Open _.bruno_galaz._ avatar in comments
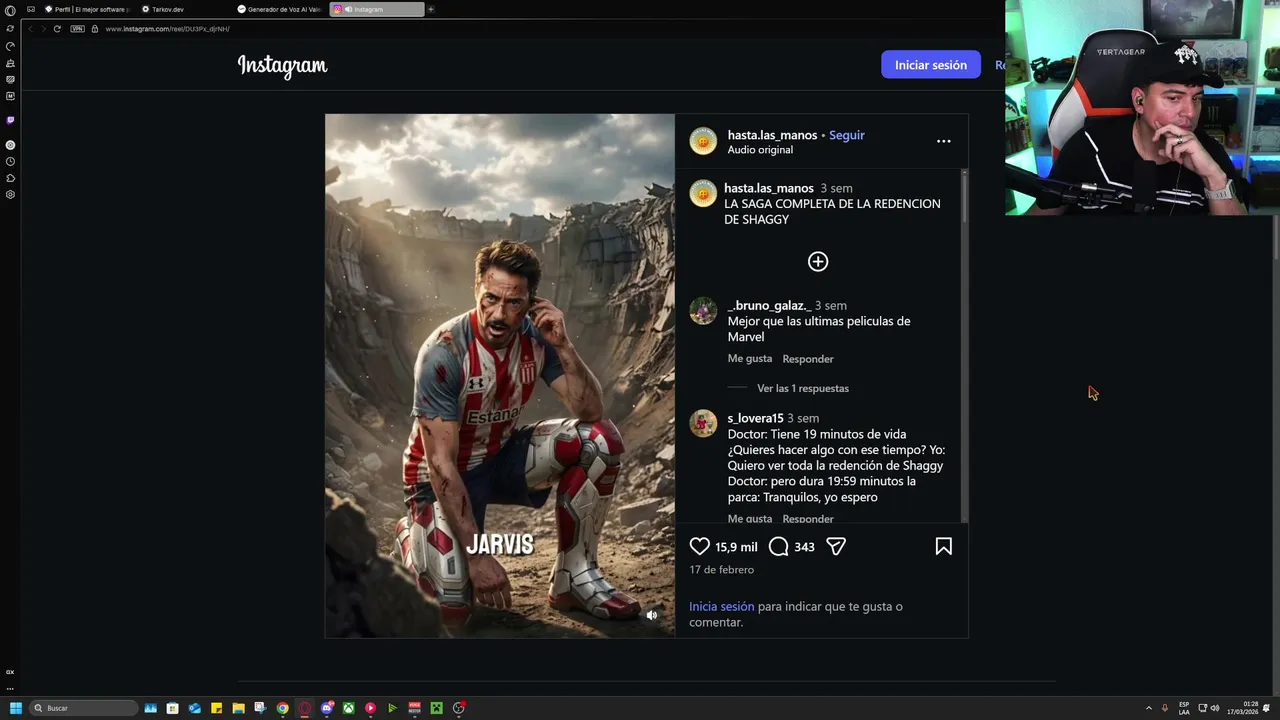Image resolution: width=1280 pixels, height=720 pixels. pyautogui.click(x=703, y=310)
